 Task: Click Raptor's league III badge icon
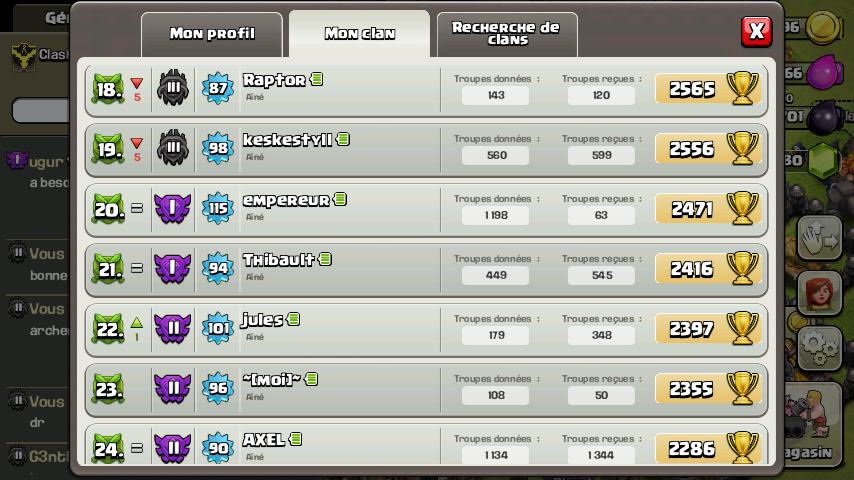click(173, 88)
